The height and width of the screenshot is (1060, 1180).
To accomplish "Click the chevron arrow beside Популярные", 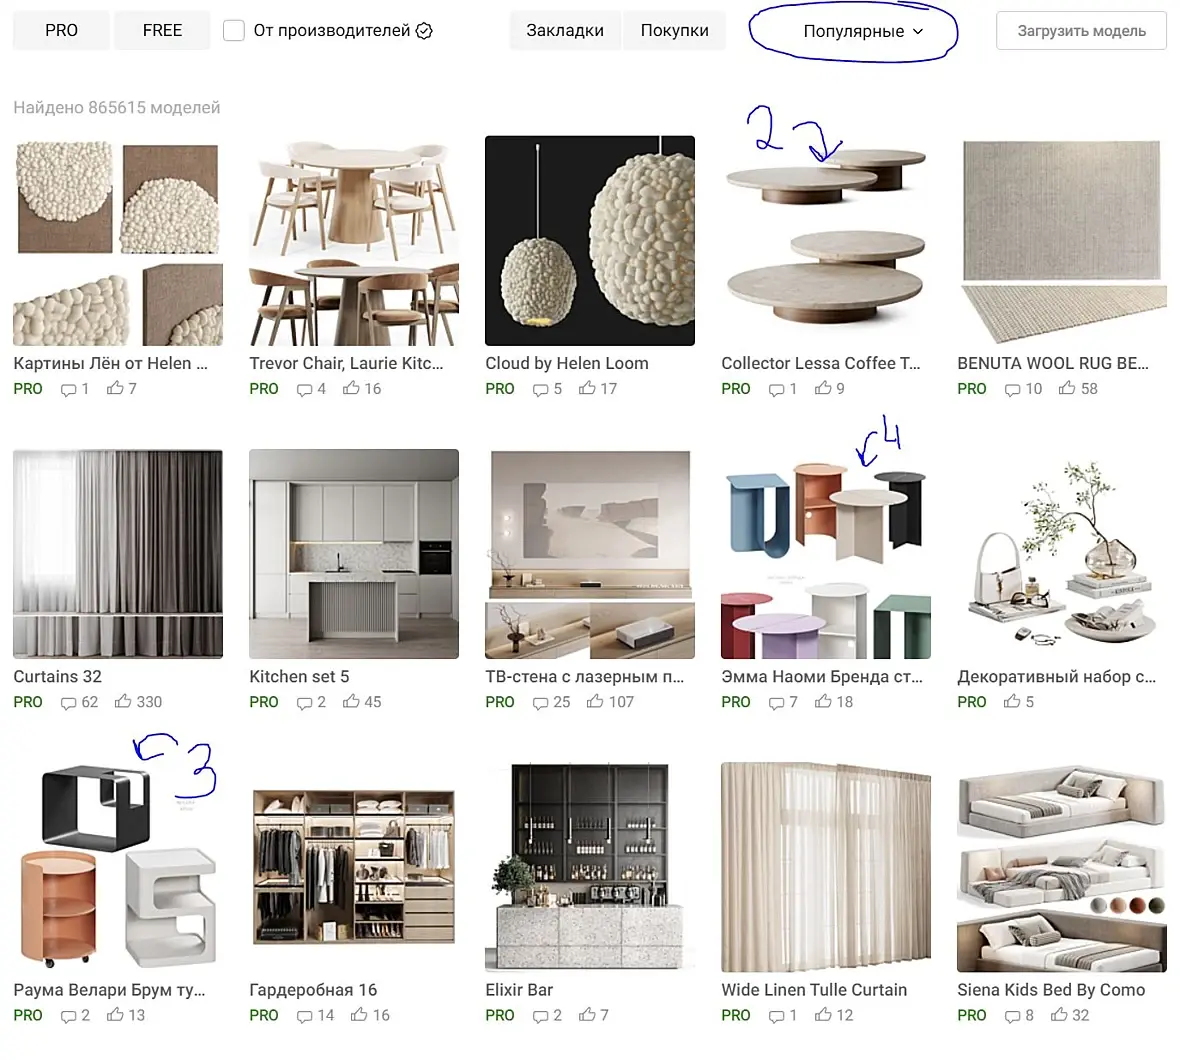I will point(918,32).
